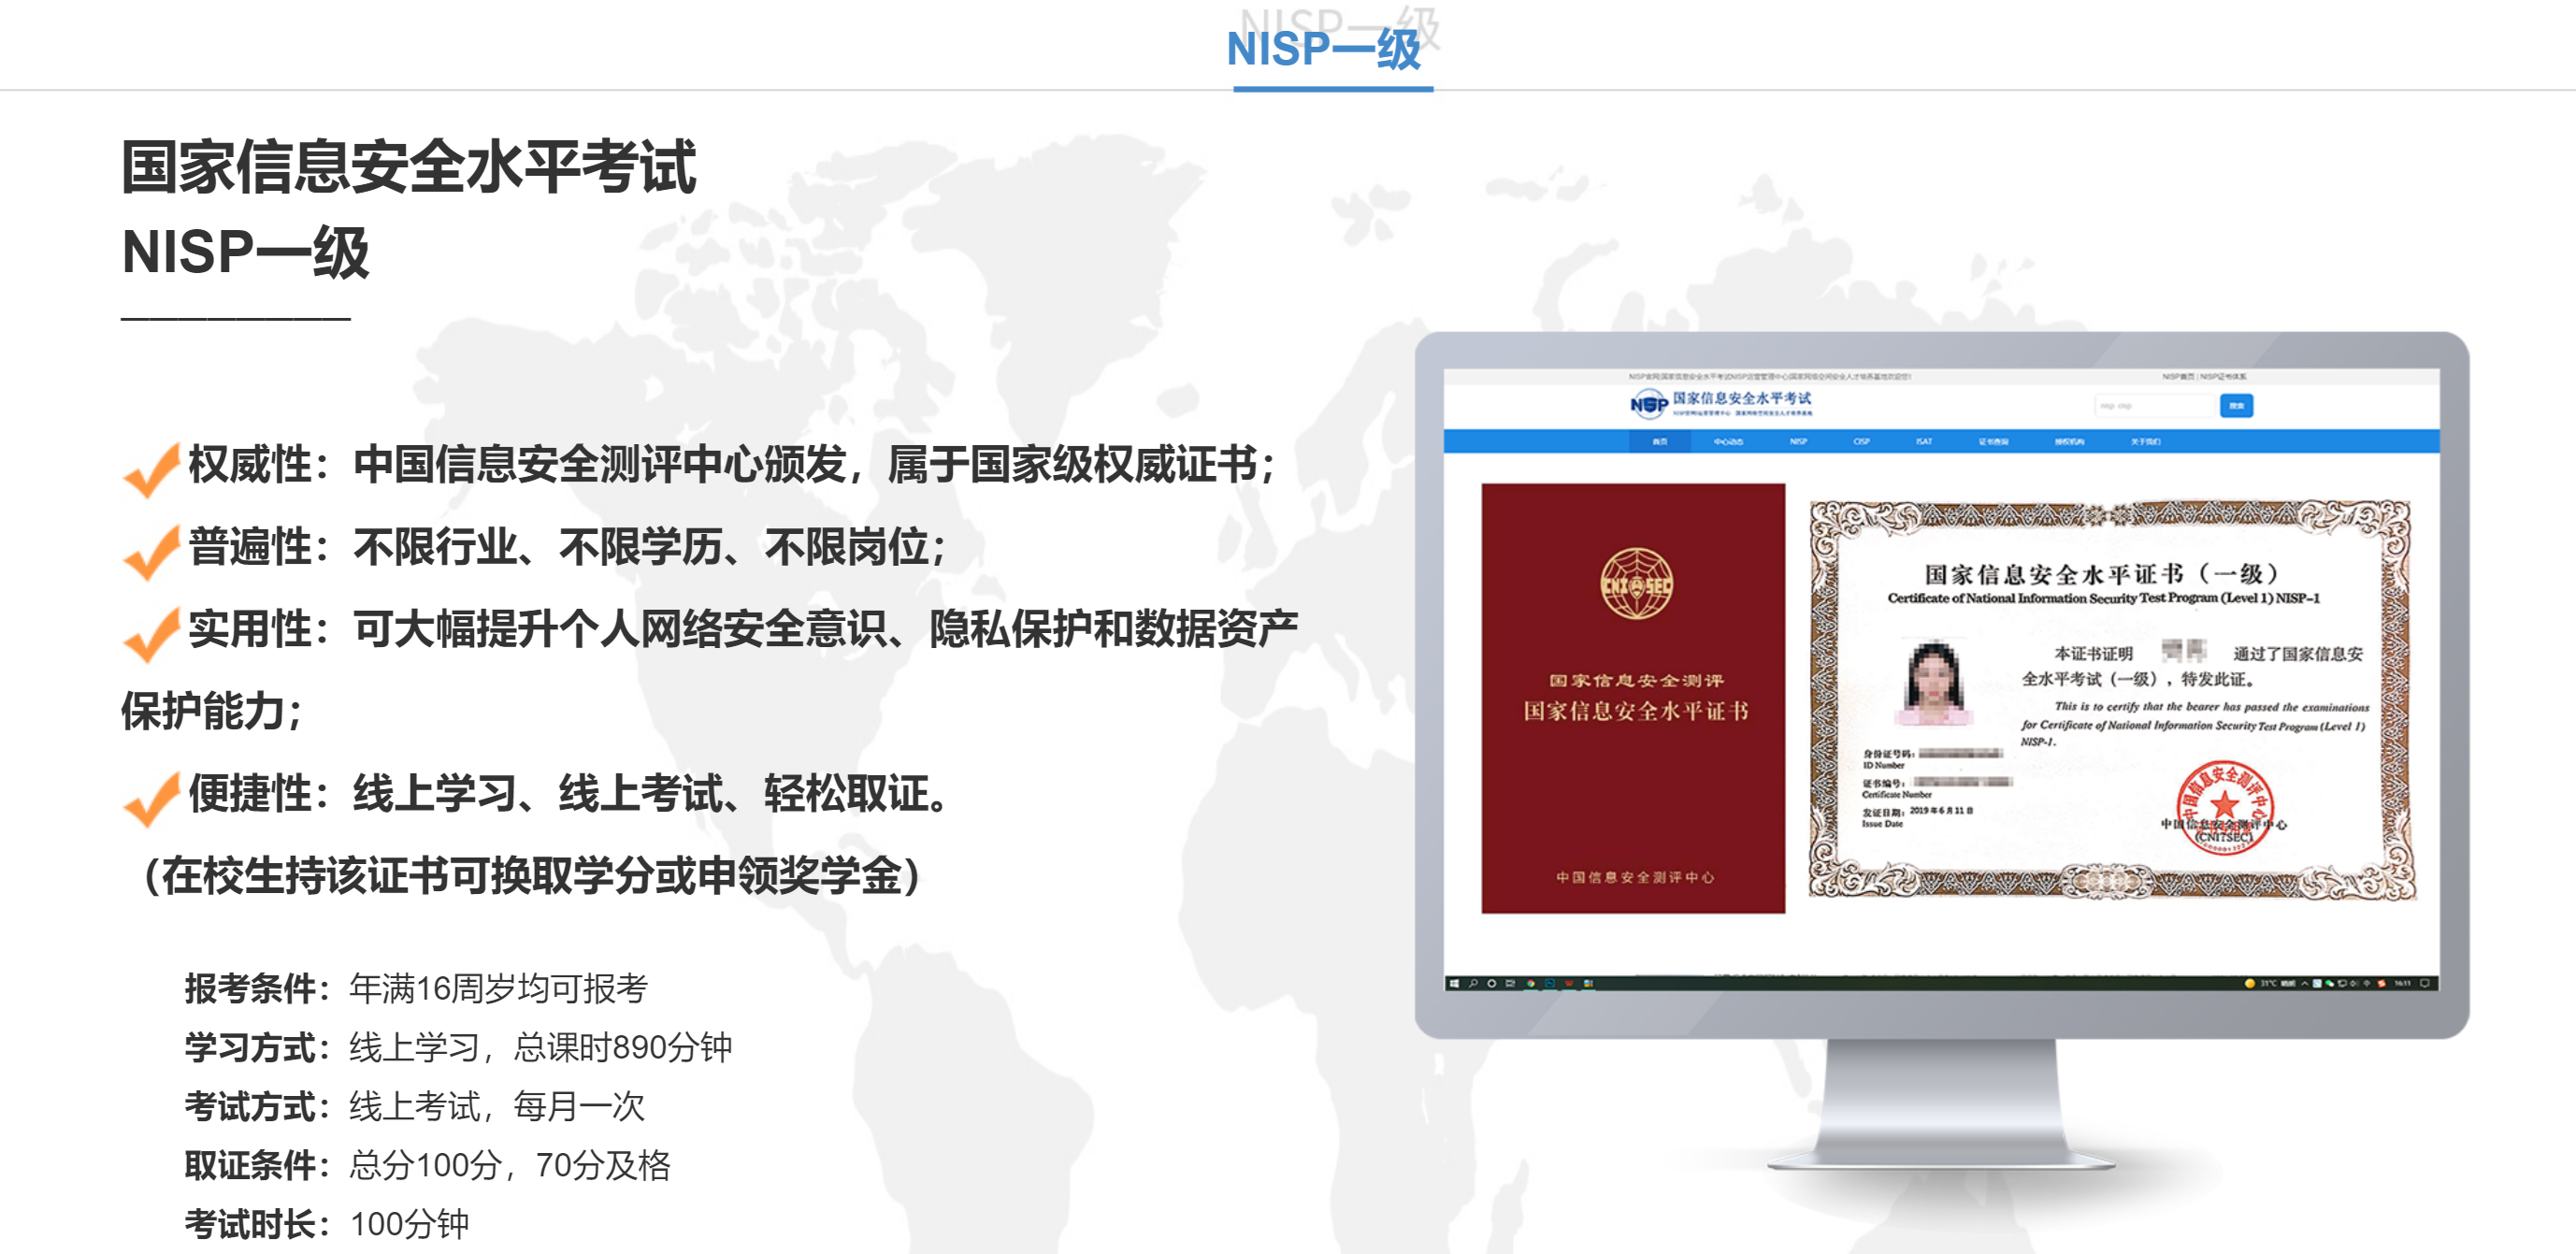Click the value 100分钟
This screenshot has height=1254, width=2576.
410,1225
